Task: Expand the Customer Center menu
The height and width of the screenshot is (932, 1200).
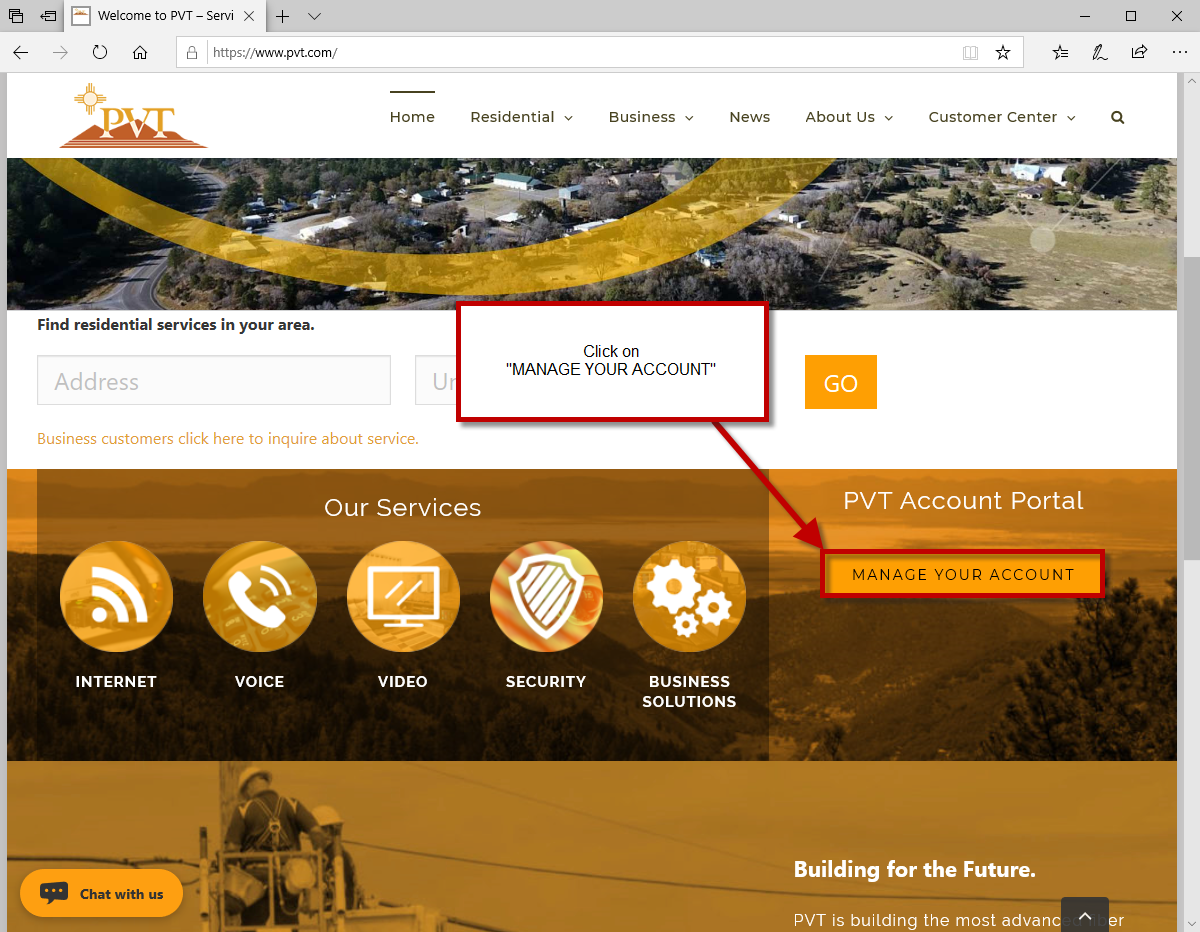Action: (x=1002, y=117)
